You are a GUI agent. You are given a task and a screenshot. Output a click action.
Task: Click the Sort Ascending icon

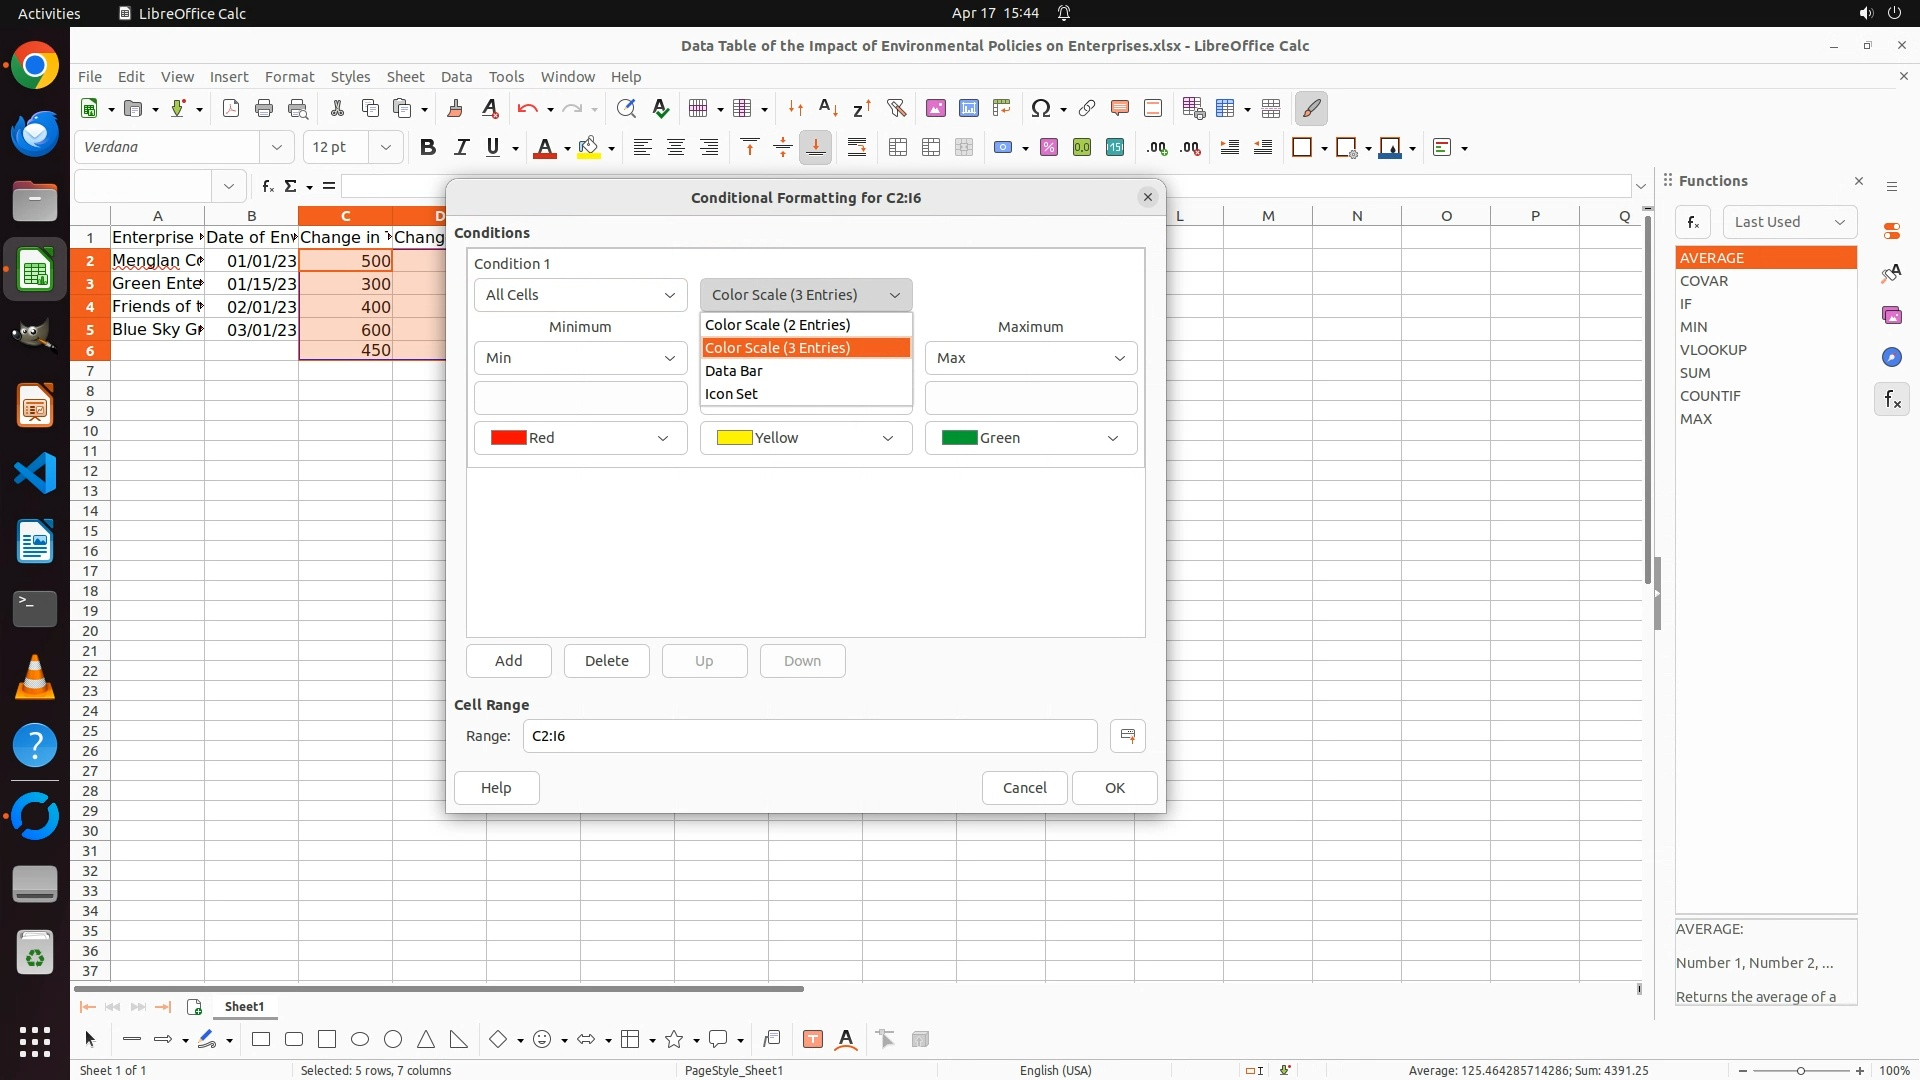pos(828,109)
